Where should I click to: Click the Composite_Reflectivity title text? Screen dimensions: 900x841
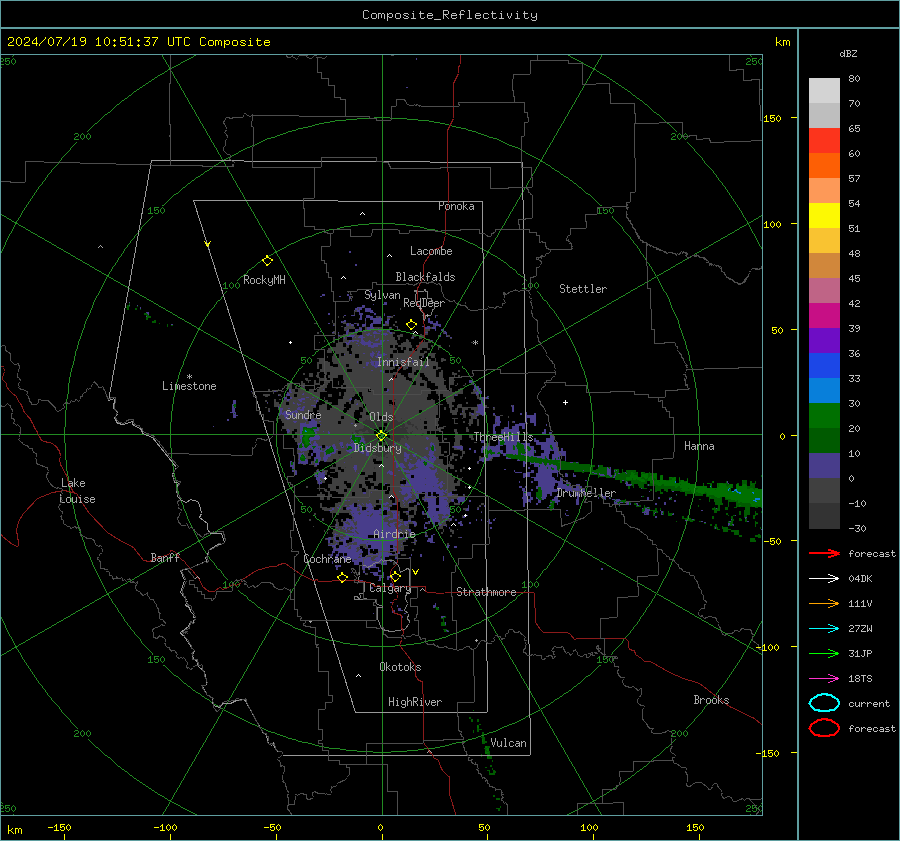pos(450,15)
